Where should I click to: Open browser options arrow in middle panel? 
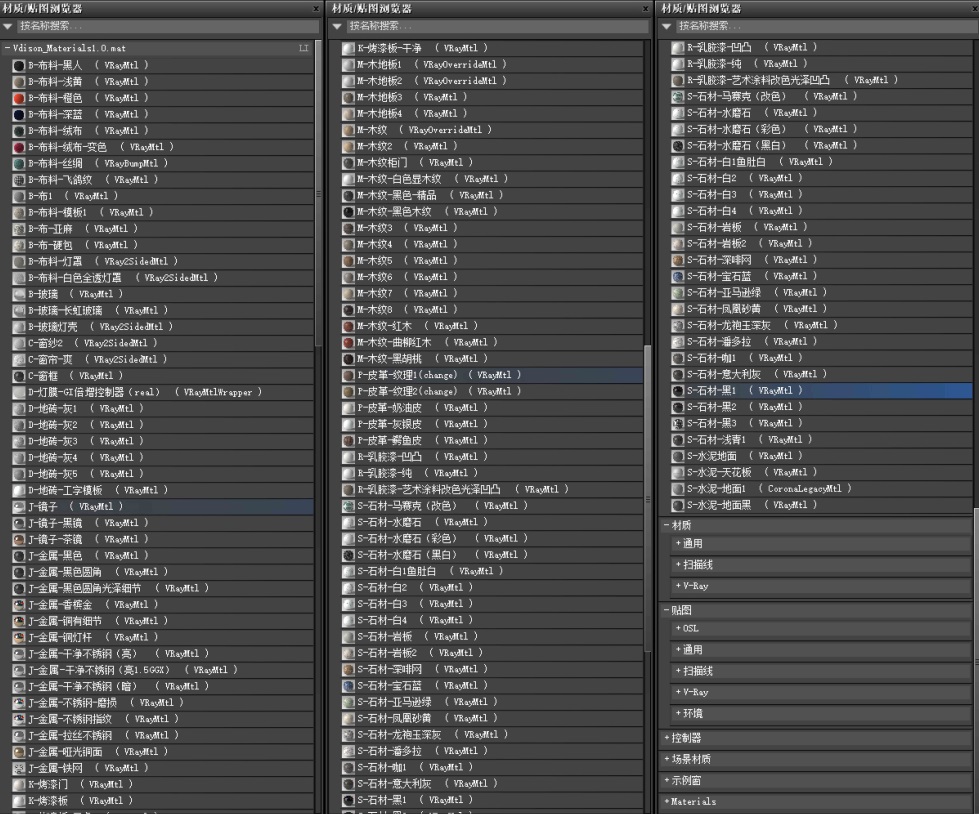click(x=337, y=26)
